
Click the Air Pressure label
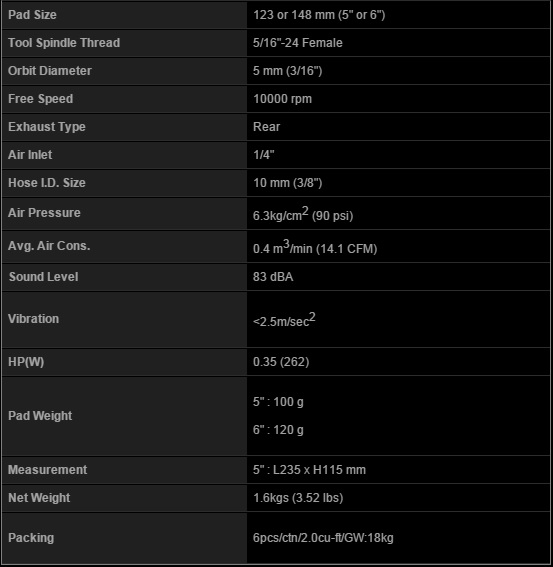pos(44,213)
